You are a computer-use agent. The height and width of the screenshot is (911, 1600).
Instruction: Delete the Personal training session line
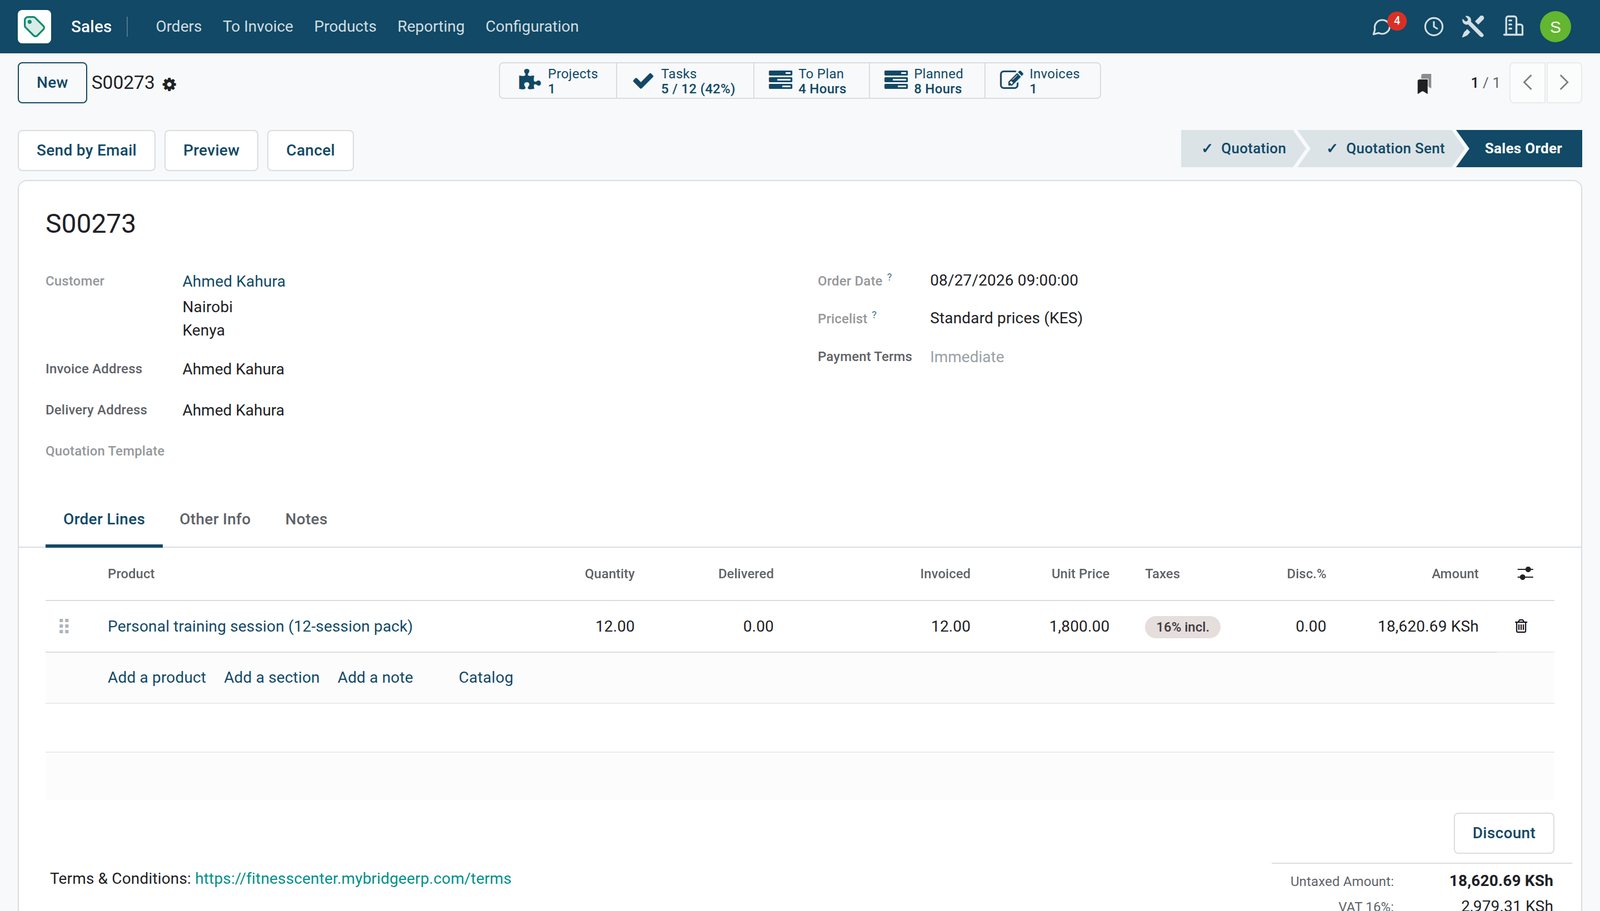1521,626
